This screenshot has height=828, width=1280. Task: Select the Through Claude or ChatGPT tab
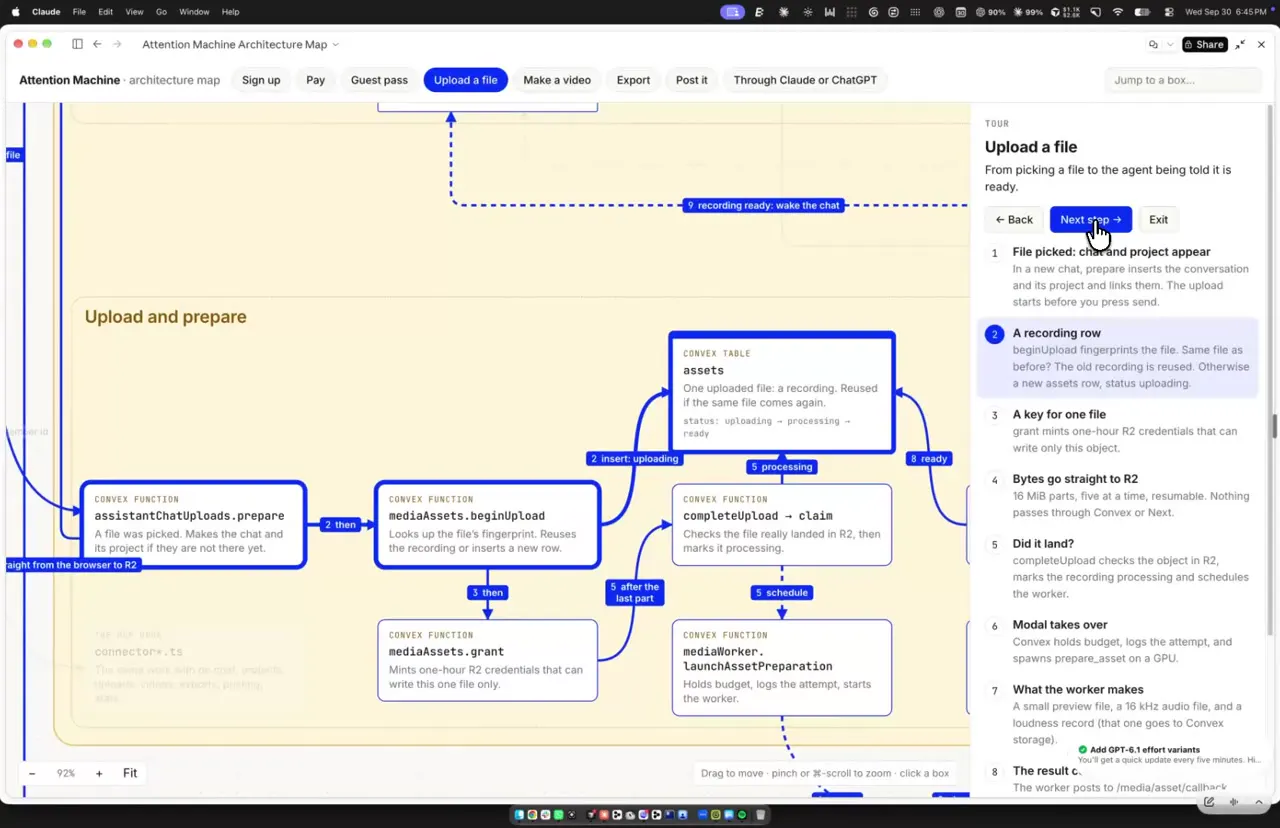click(x=805, y=80)
